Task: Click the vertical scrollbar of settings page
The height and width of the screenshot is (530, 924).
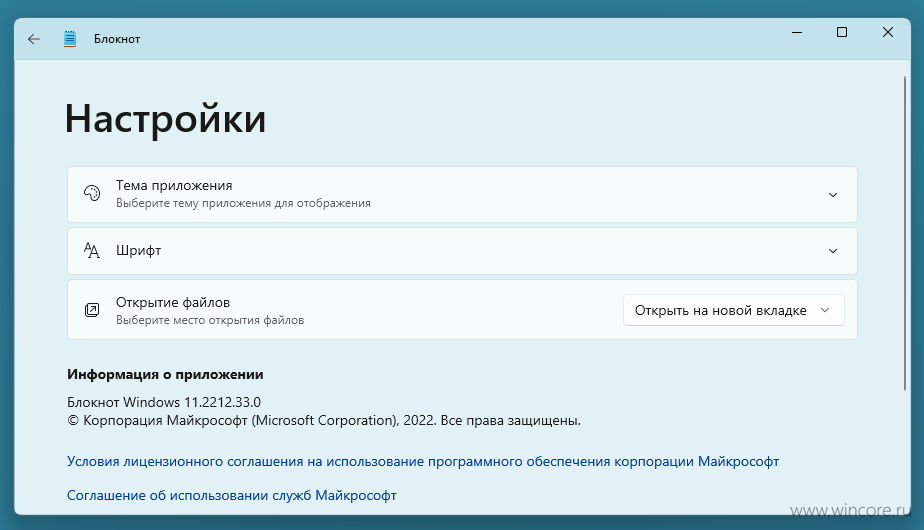Action: tap(905, 233)
